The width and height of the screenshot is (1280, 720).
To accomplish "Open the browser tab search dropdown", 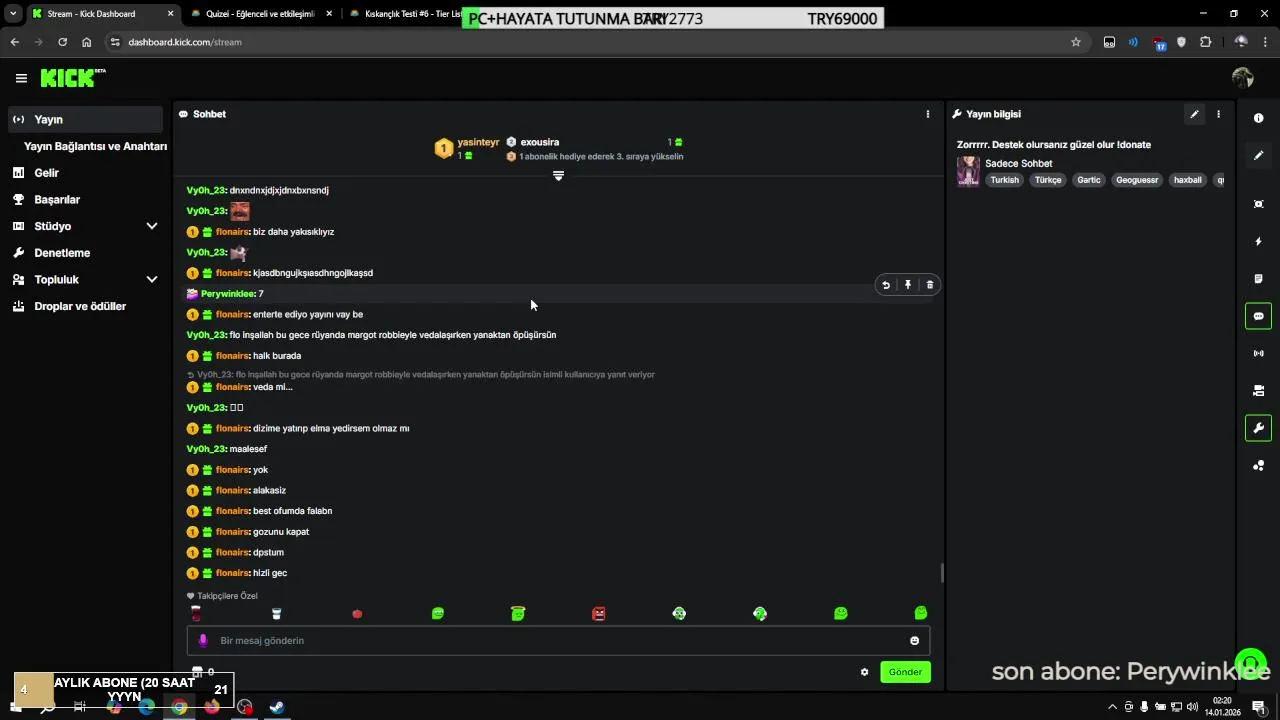I will point(13,14).
